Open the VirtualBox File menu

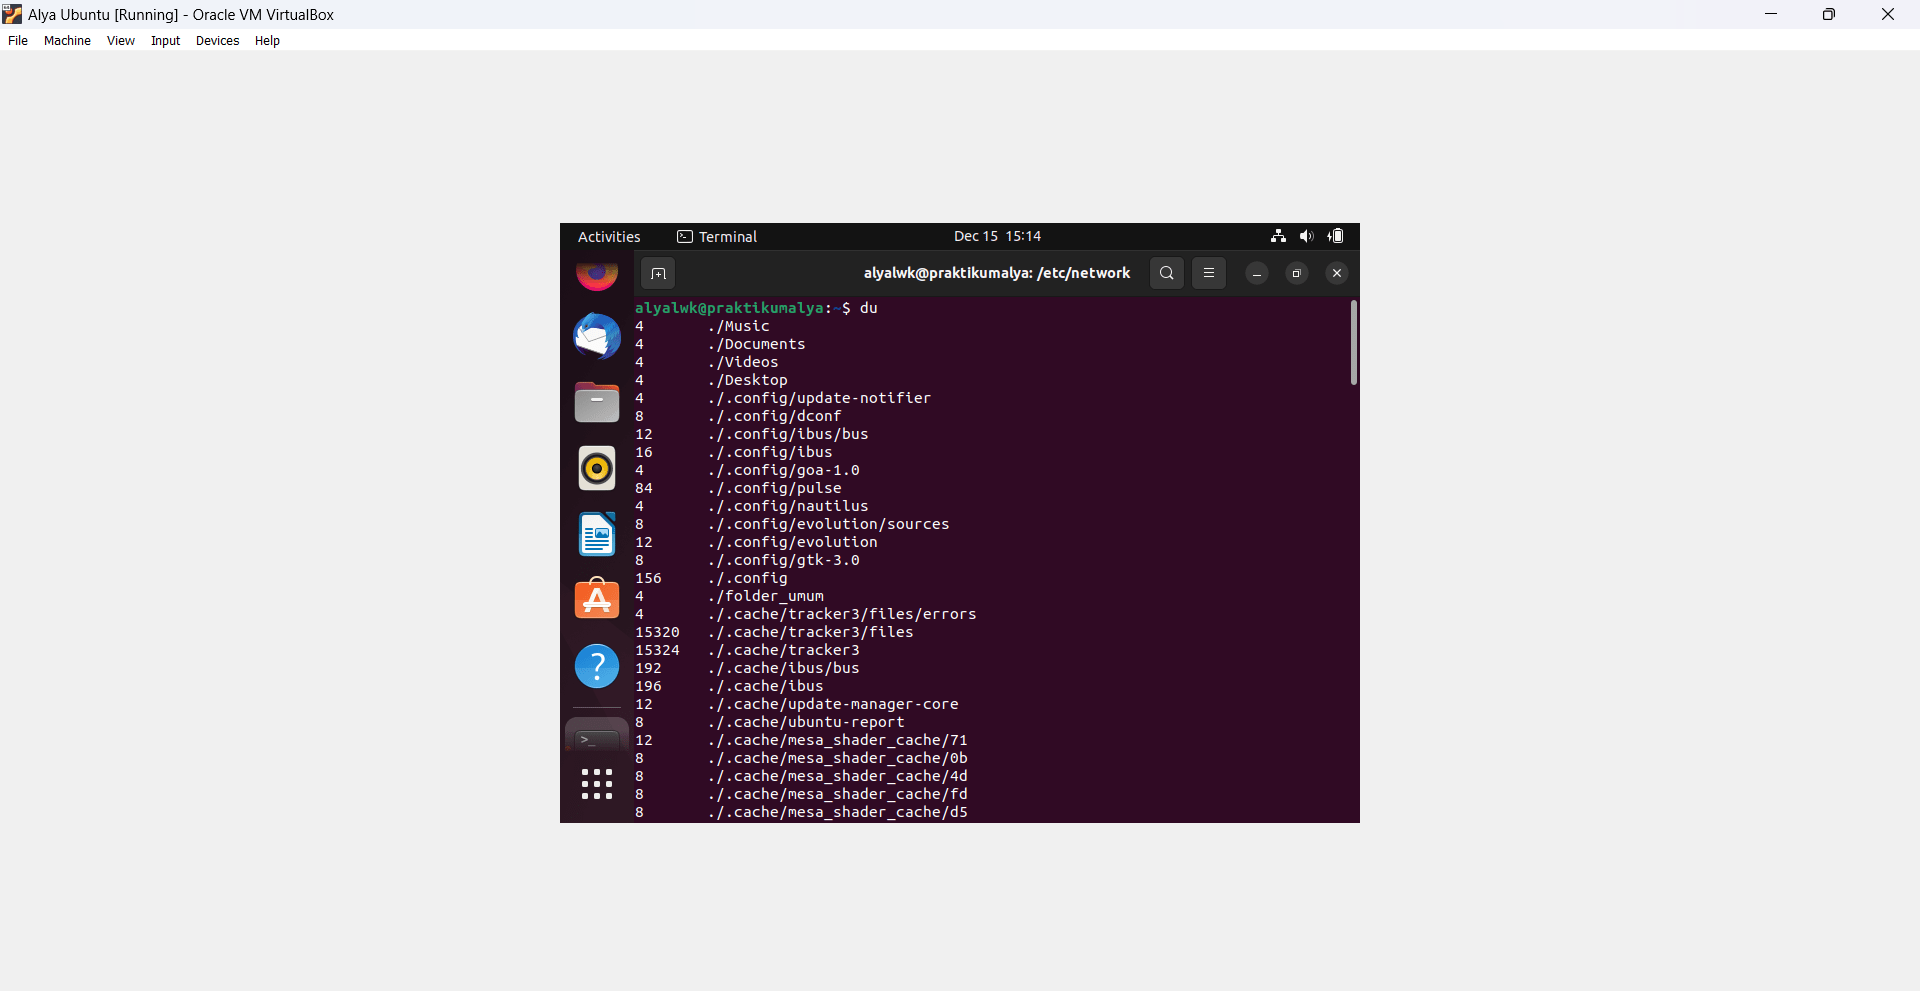coord(18,41)
